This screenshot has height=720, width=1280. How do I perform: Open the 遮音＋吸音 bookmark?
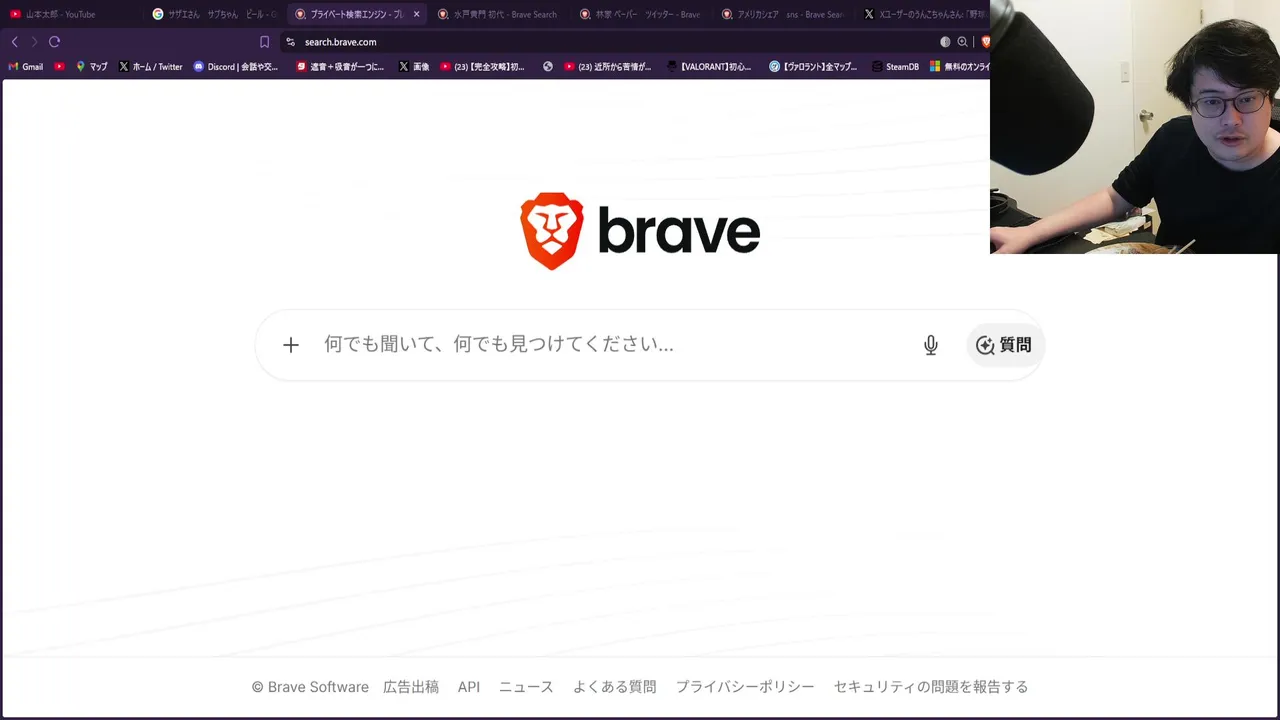[340, 67]
